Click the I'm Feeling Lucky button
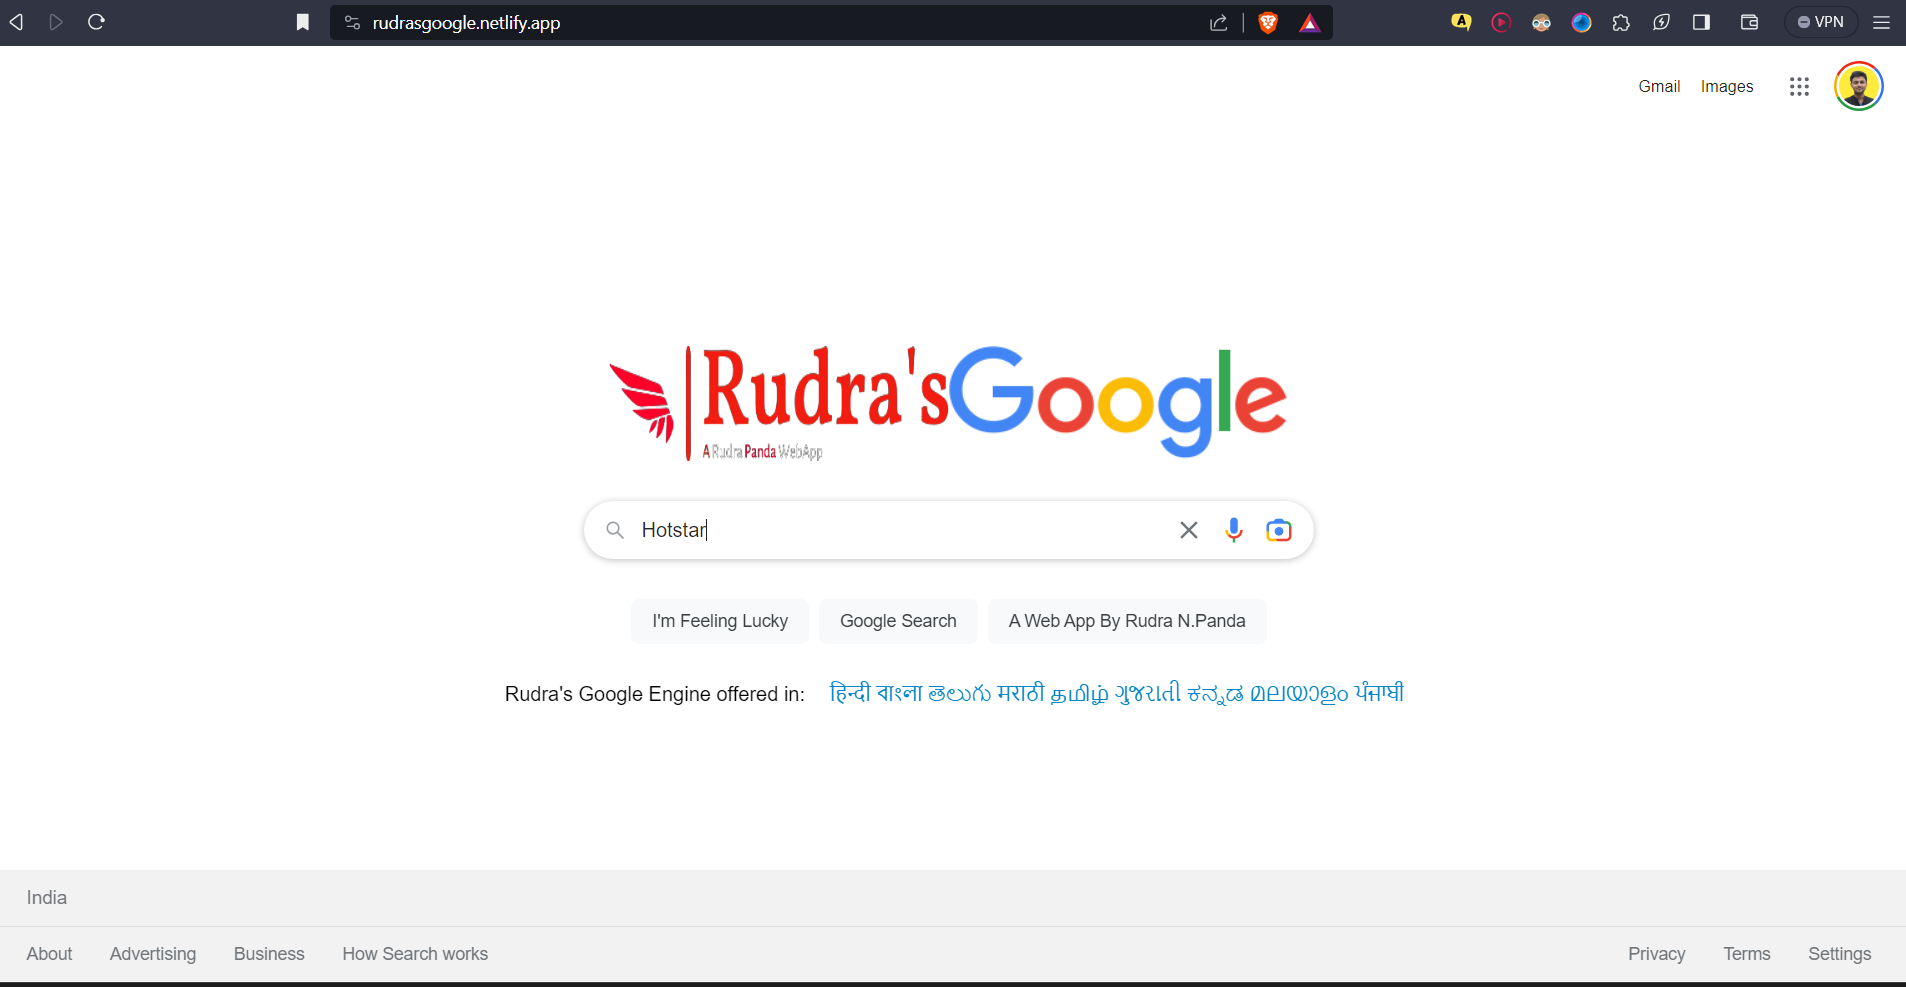 (720, 621)
